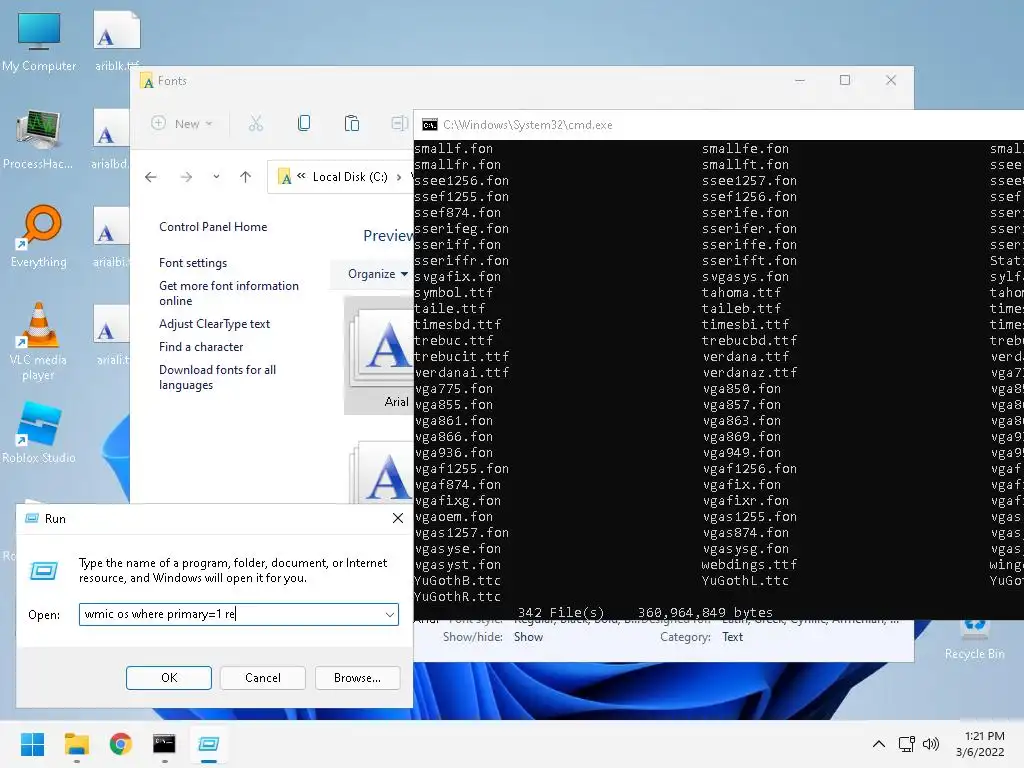This screenshot has height=768, width=1024.
Task: Click Text value next to Category
Action: tap(732, 637)
